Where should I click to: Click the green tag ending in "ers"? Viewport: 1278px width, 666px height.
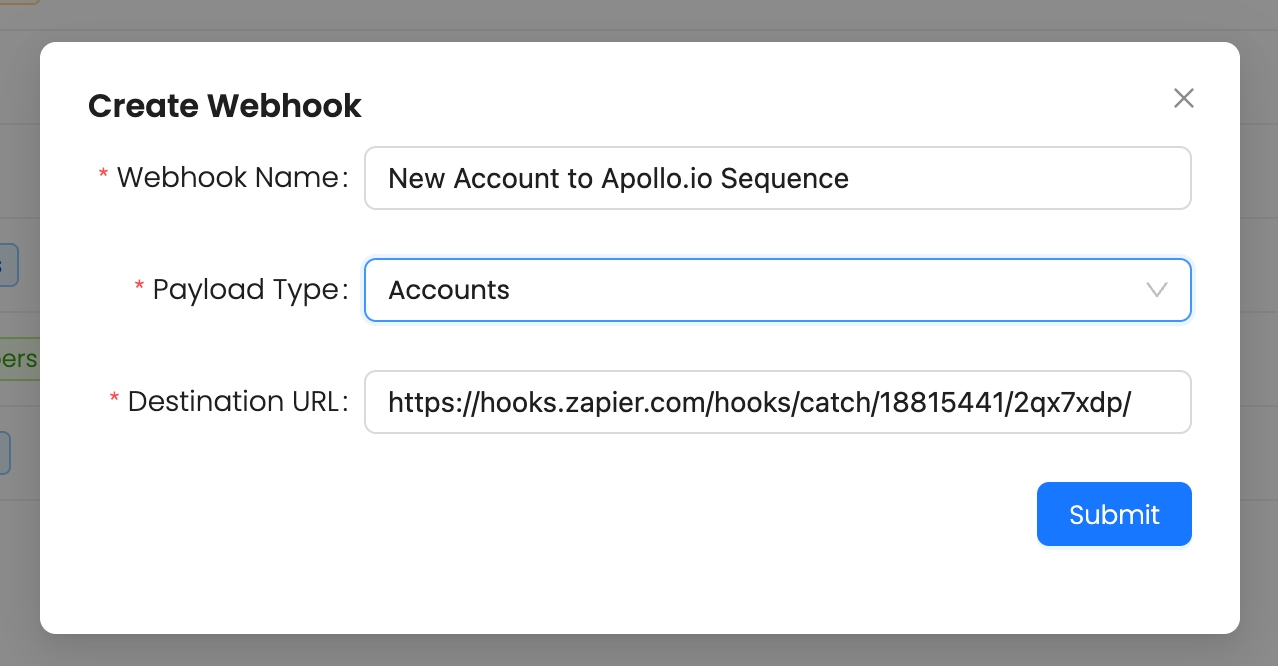coord(18,359)
